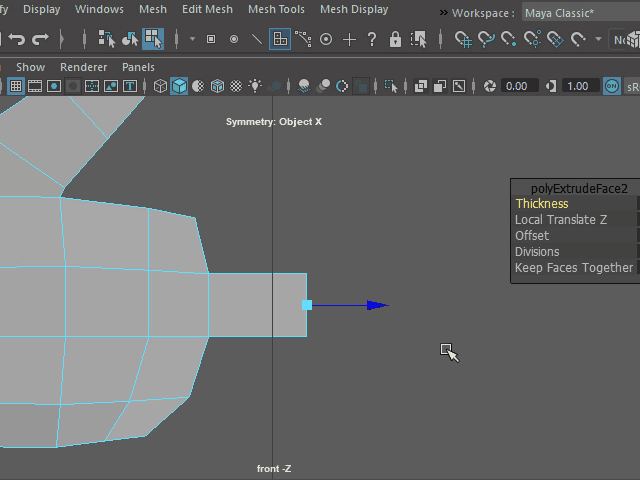The image size is (640, 480).
Task: Toggle the viewport grid display
Action: click(15, 86)
